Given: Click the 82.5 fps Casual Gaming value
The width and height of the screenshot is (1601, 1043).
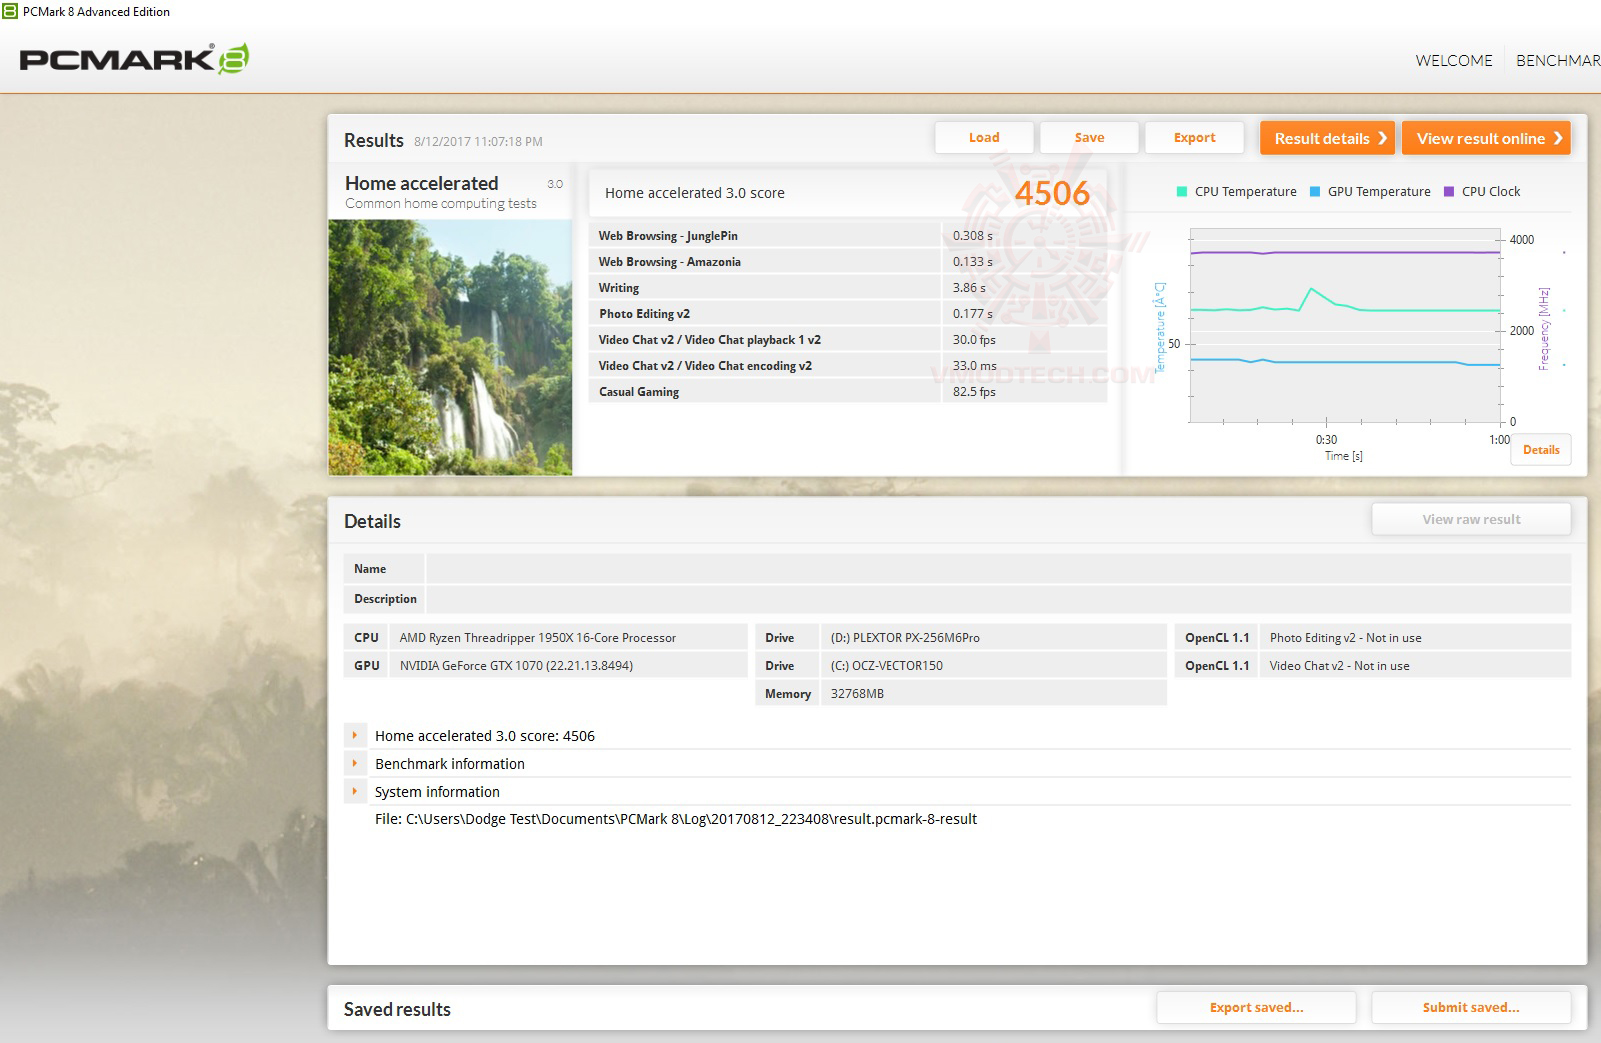Looking at the screenshot, I should tap(974, 392).
